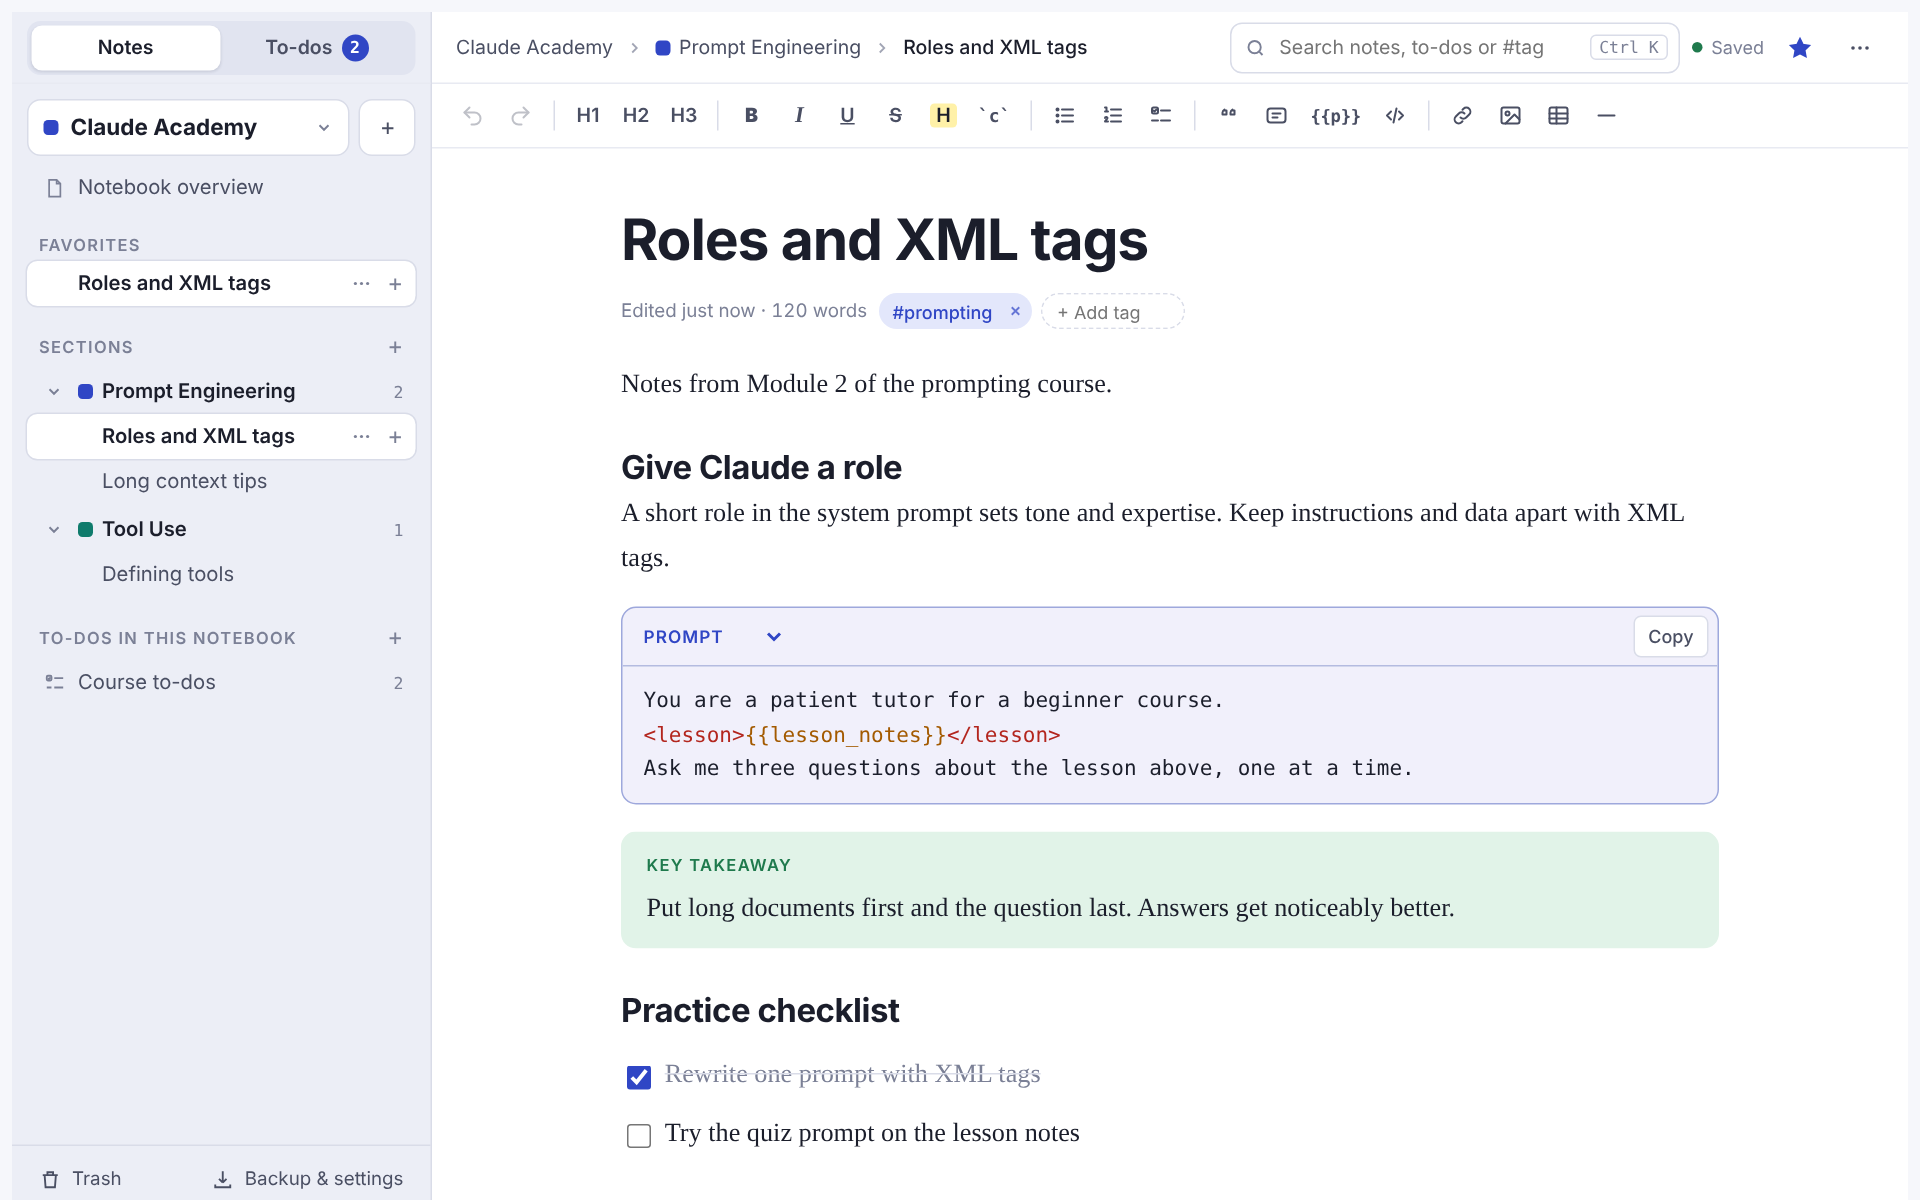Collapse the Prompt Engineering section

click(x=54, y=392)
